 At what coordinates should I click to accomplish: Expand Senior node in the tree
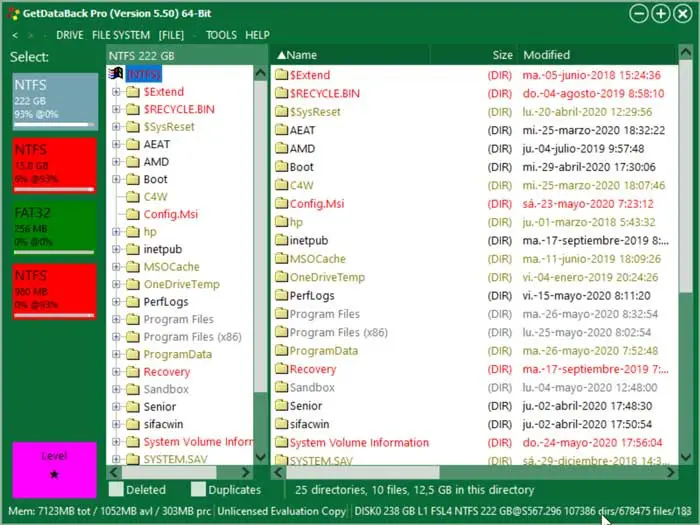pyautogui.click(x=116, y=407)
